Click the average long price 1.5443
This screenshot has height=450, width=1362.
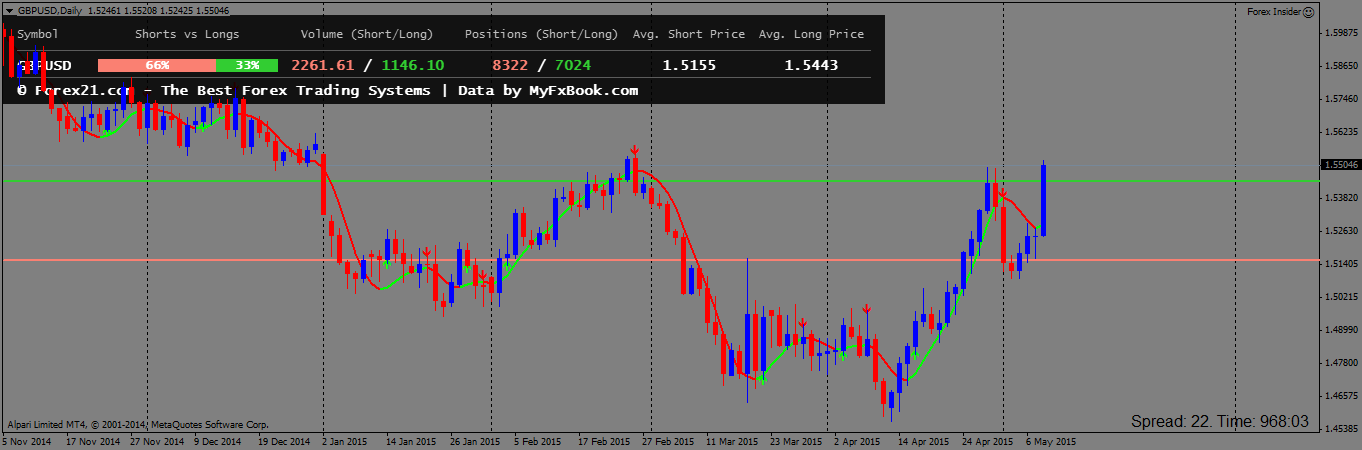[x=811, y=65]
